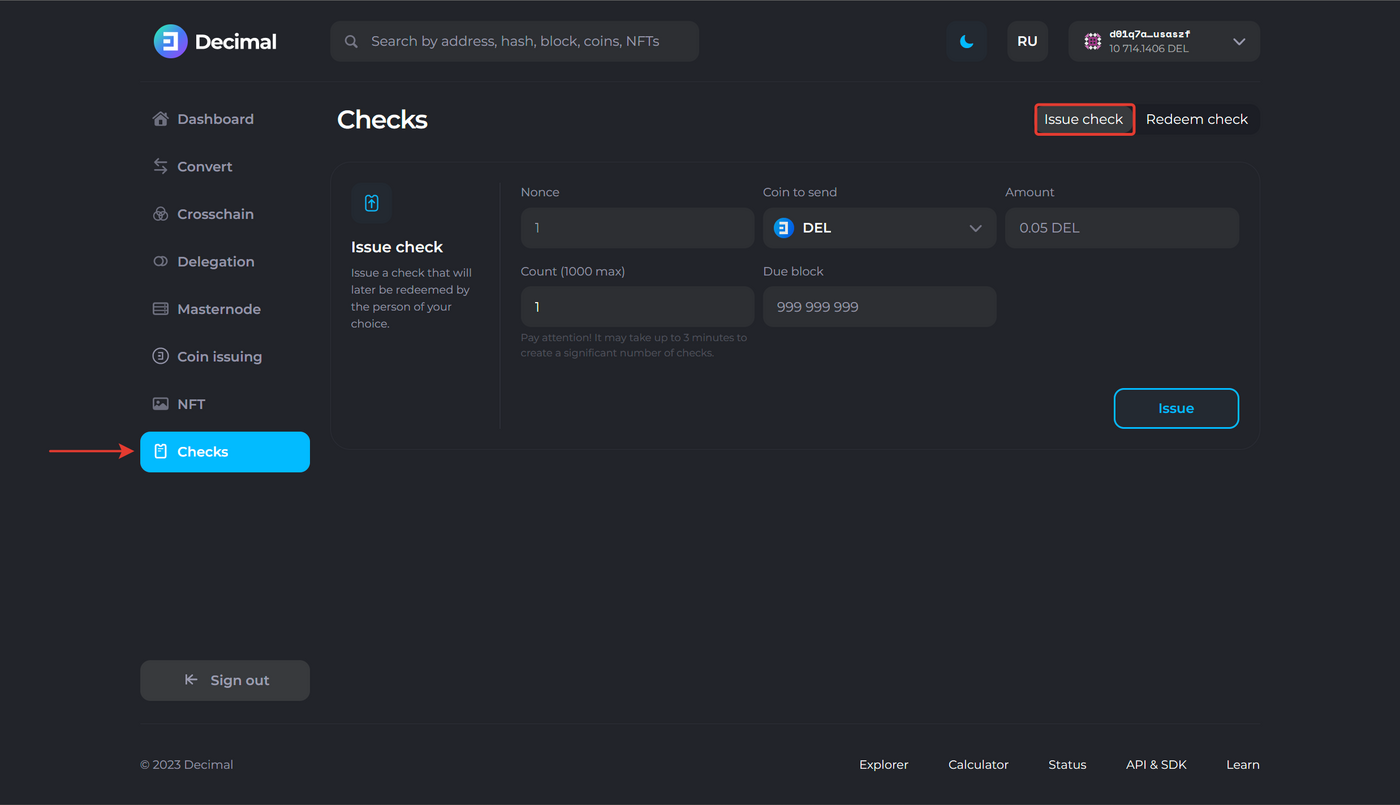Focus the Amount input field
Screen dimensions: 1400x805
1121,228
